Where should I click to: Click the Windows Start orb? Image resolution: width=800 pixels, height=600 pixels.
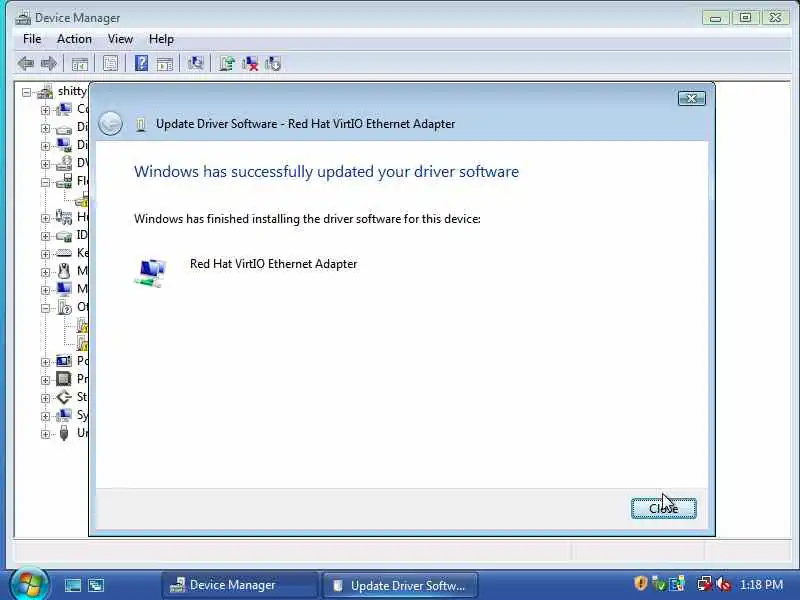click(x=30, y=583)
